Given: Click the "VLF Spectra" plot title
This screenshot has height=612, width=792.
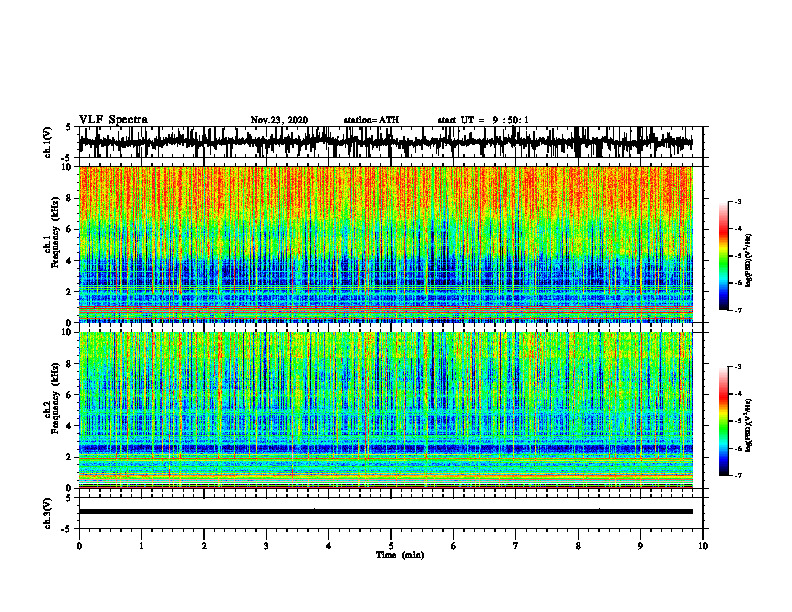Looking at the screenshot, I should [x=113, y=119].
